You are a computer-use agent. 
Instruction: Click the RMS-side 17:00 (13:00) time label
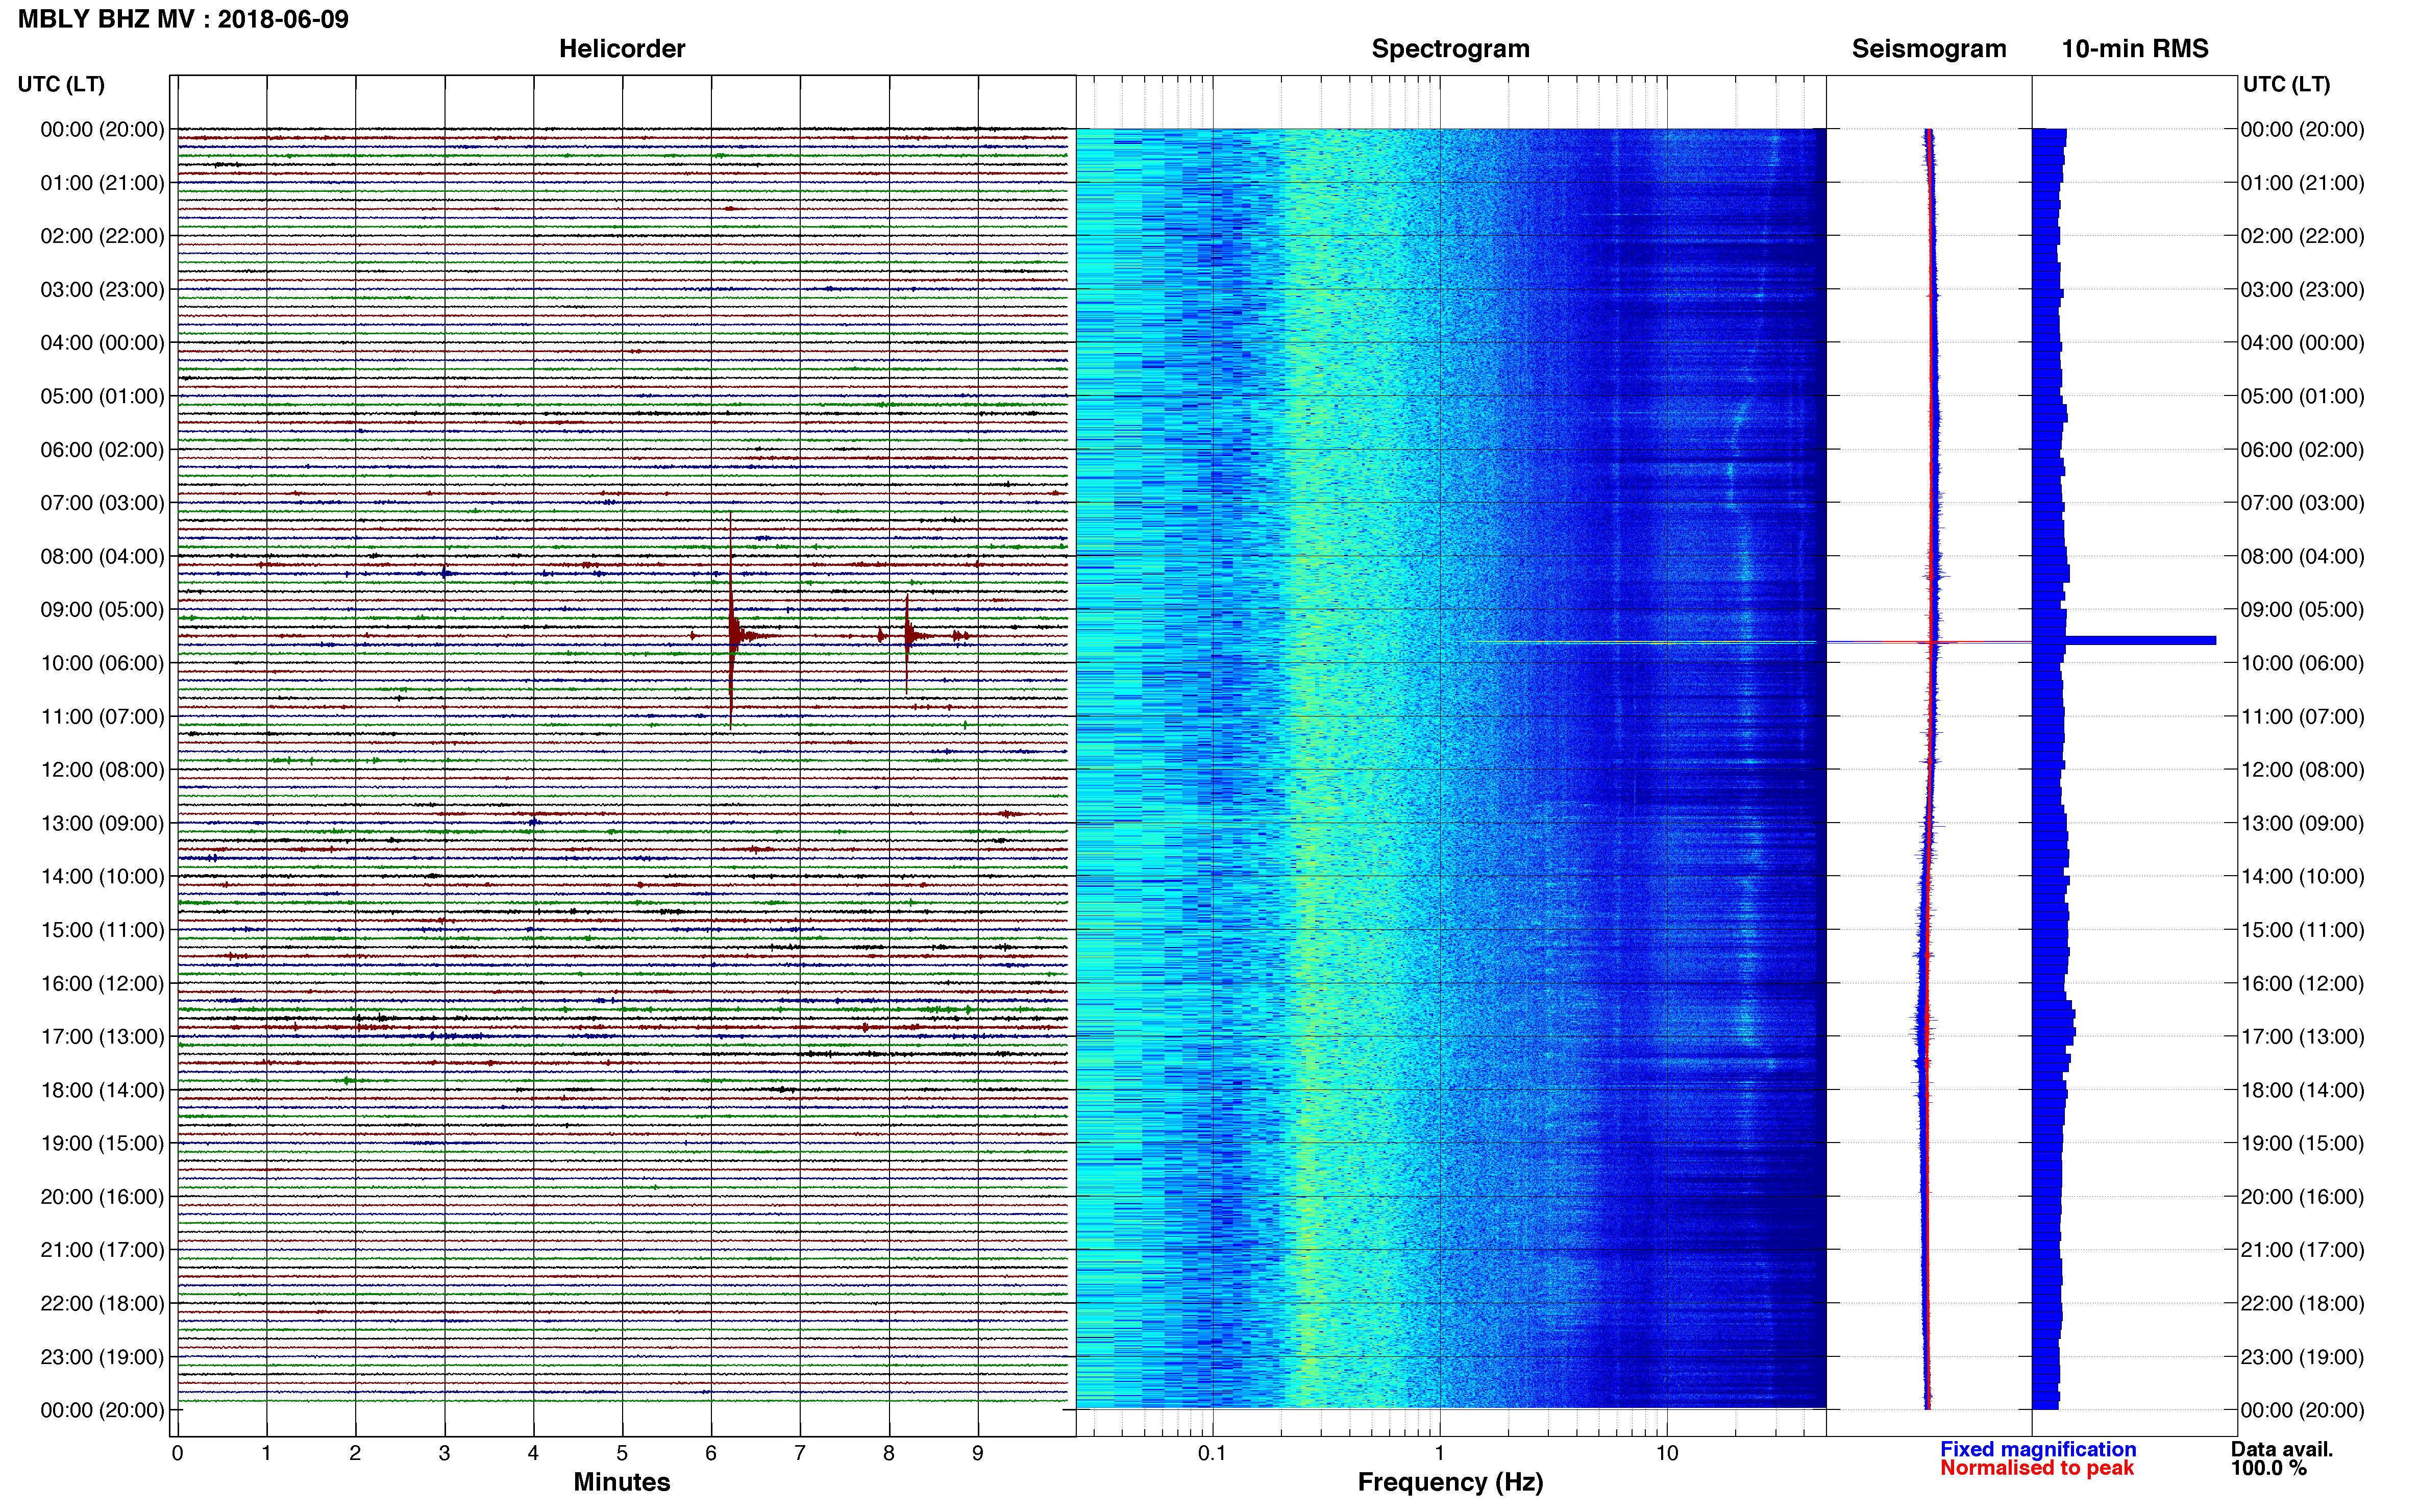(2302, 1037)
